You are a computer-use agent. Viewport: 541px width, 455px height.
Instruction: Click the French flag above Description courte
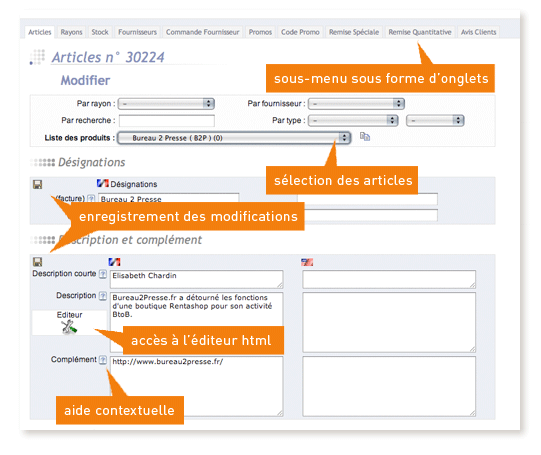click(x=115, y=262)
